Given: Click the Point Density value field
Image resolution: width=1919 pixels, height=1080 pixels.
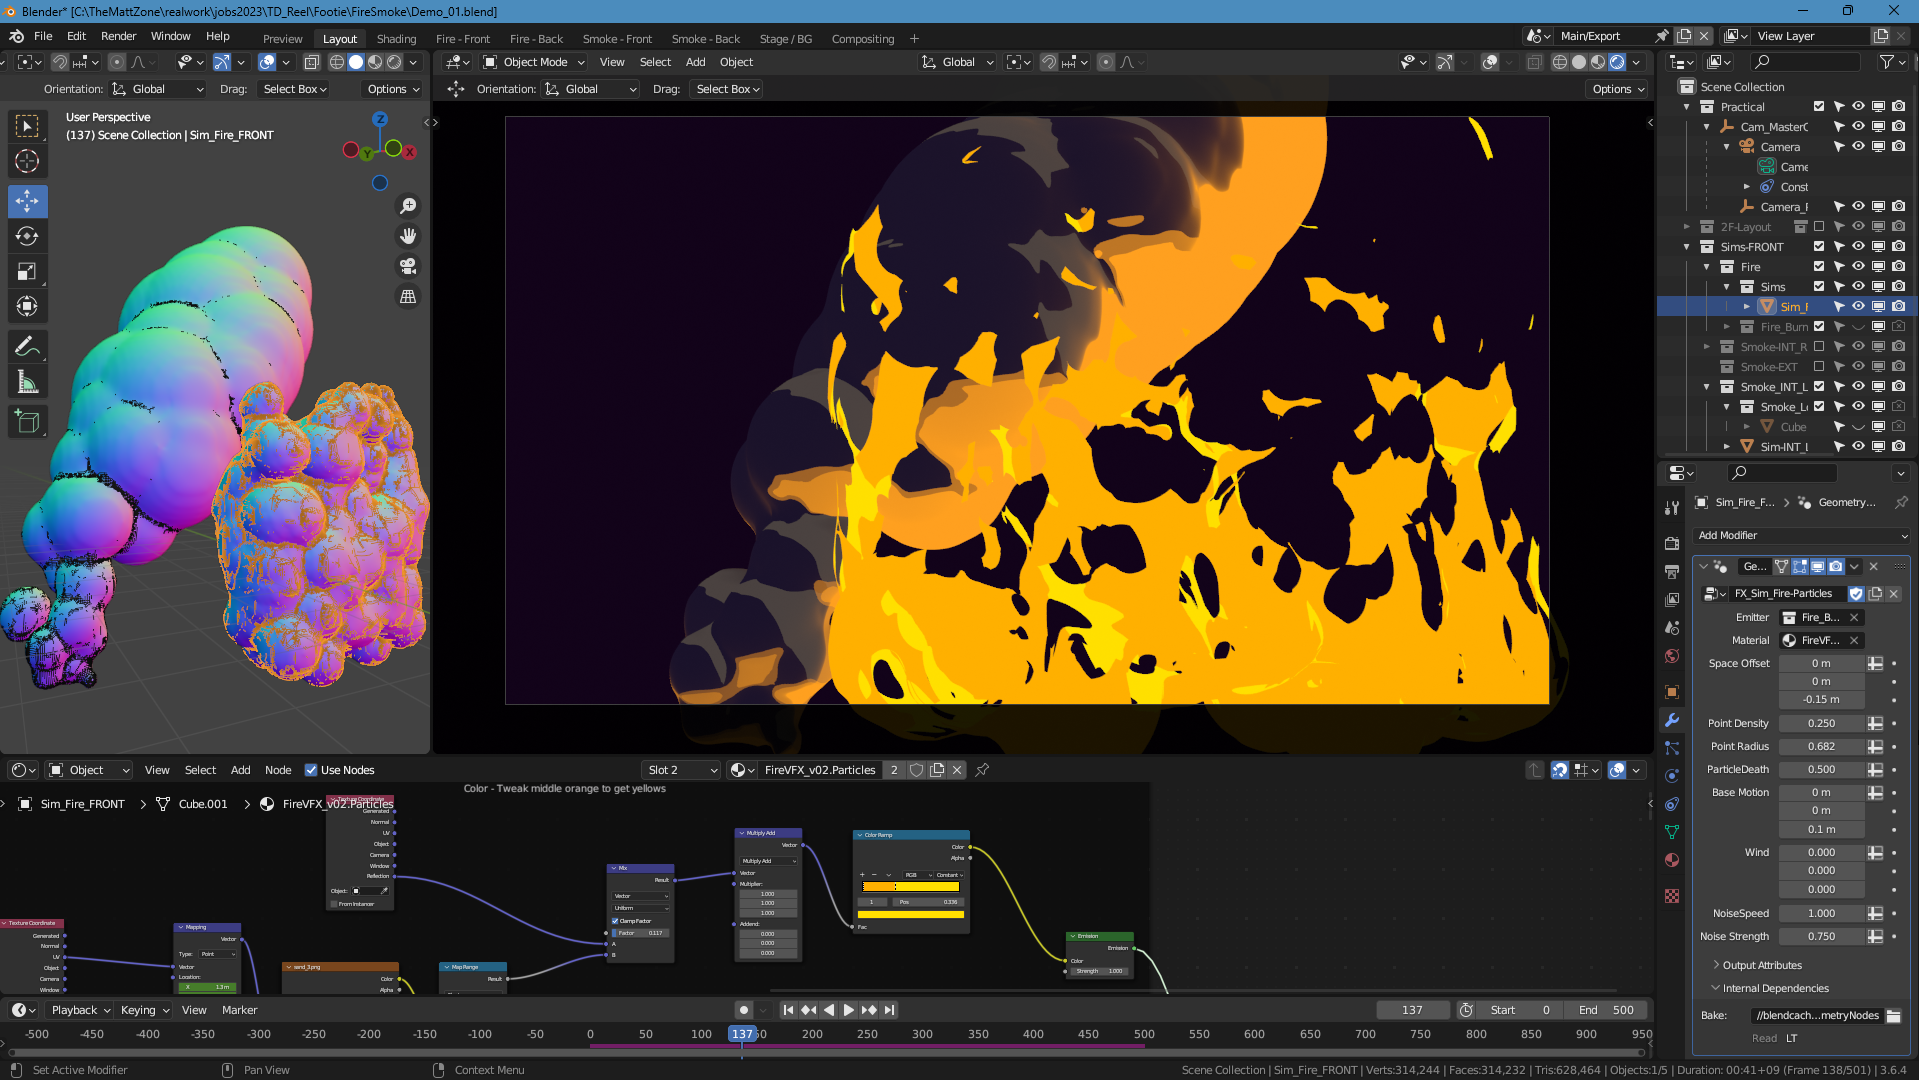Looking at the screenshot, I should [1821, 723].
